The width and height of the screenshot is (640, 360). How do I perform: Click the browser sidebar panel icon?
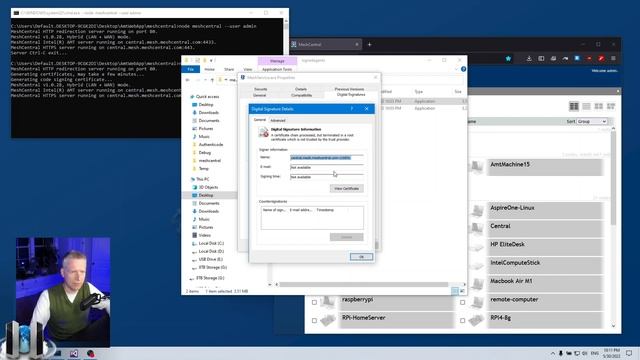(x=541, y=58)
